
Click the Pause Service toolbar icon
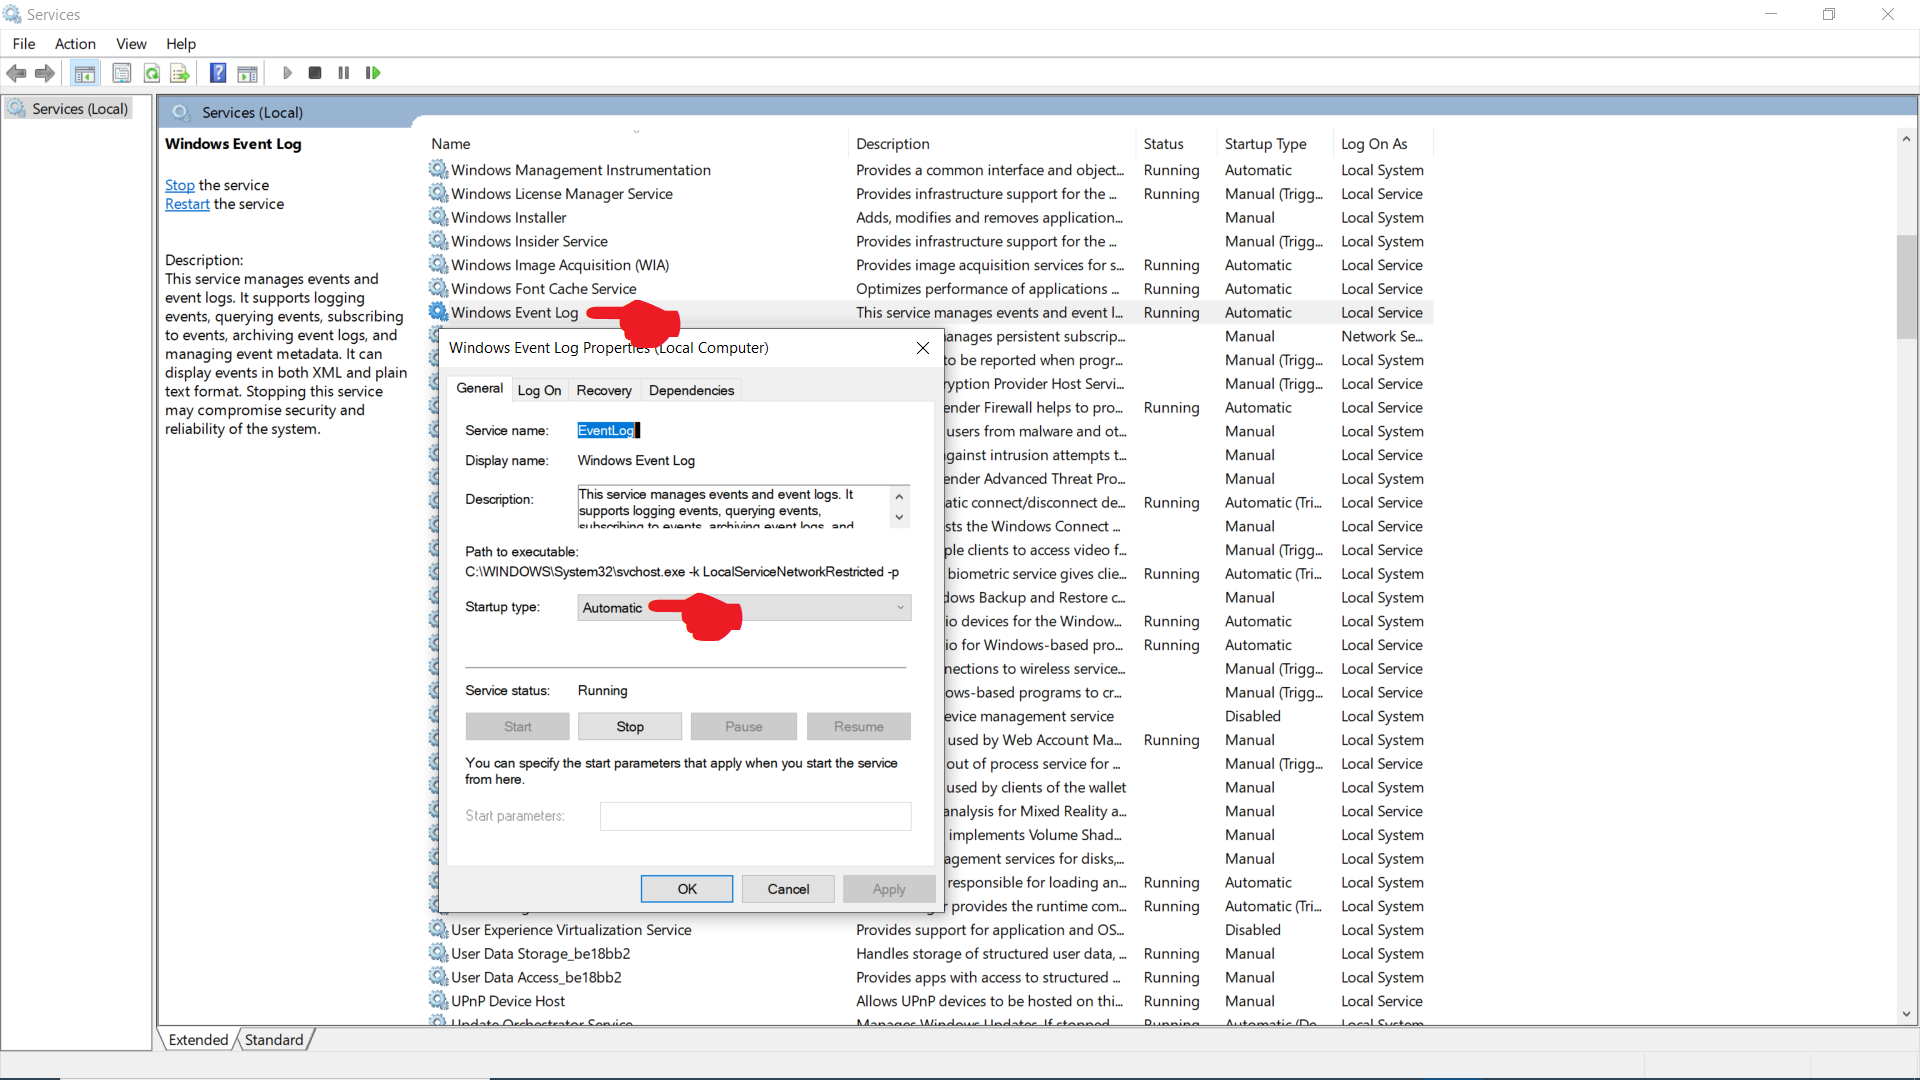(x=344, y=73)
